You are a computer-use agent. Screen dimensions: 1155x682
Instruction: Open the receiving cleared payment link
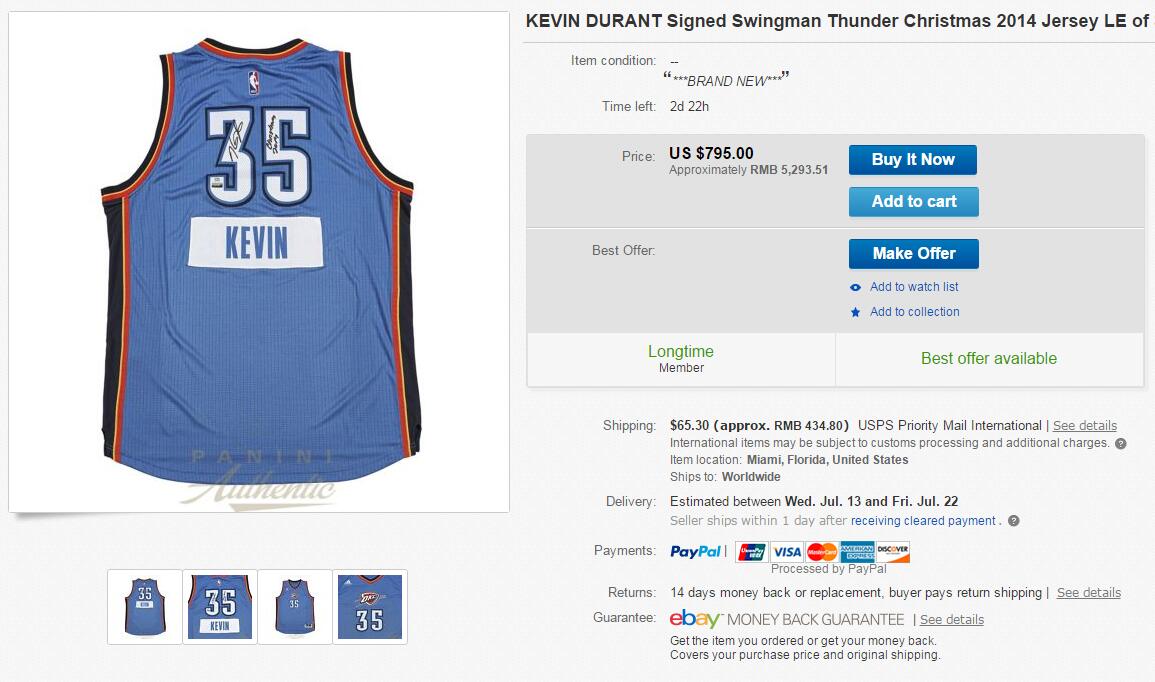pos(923,521)
